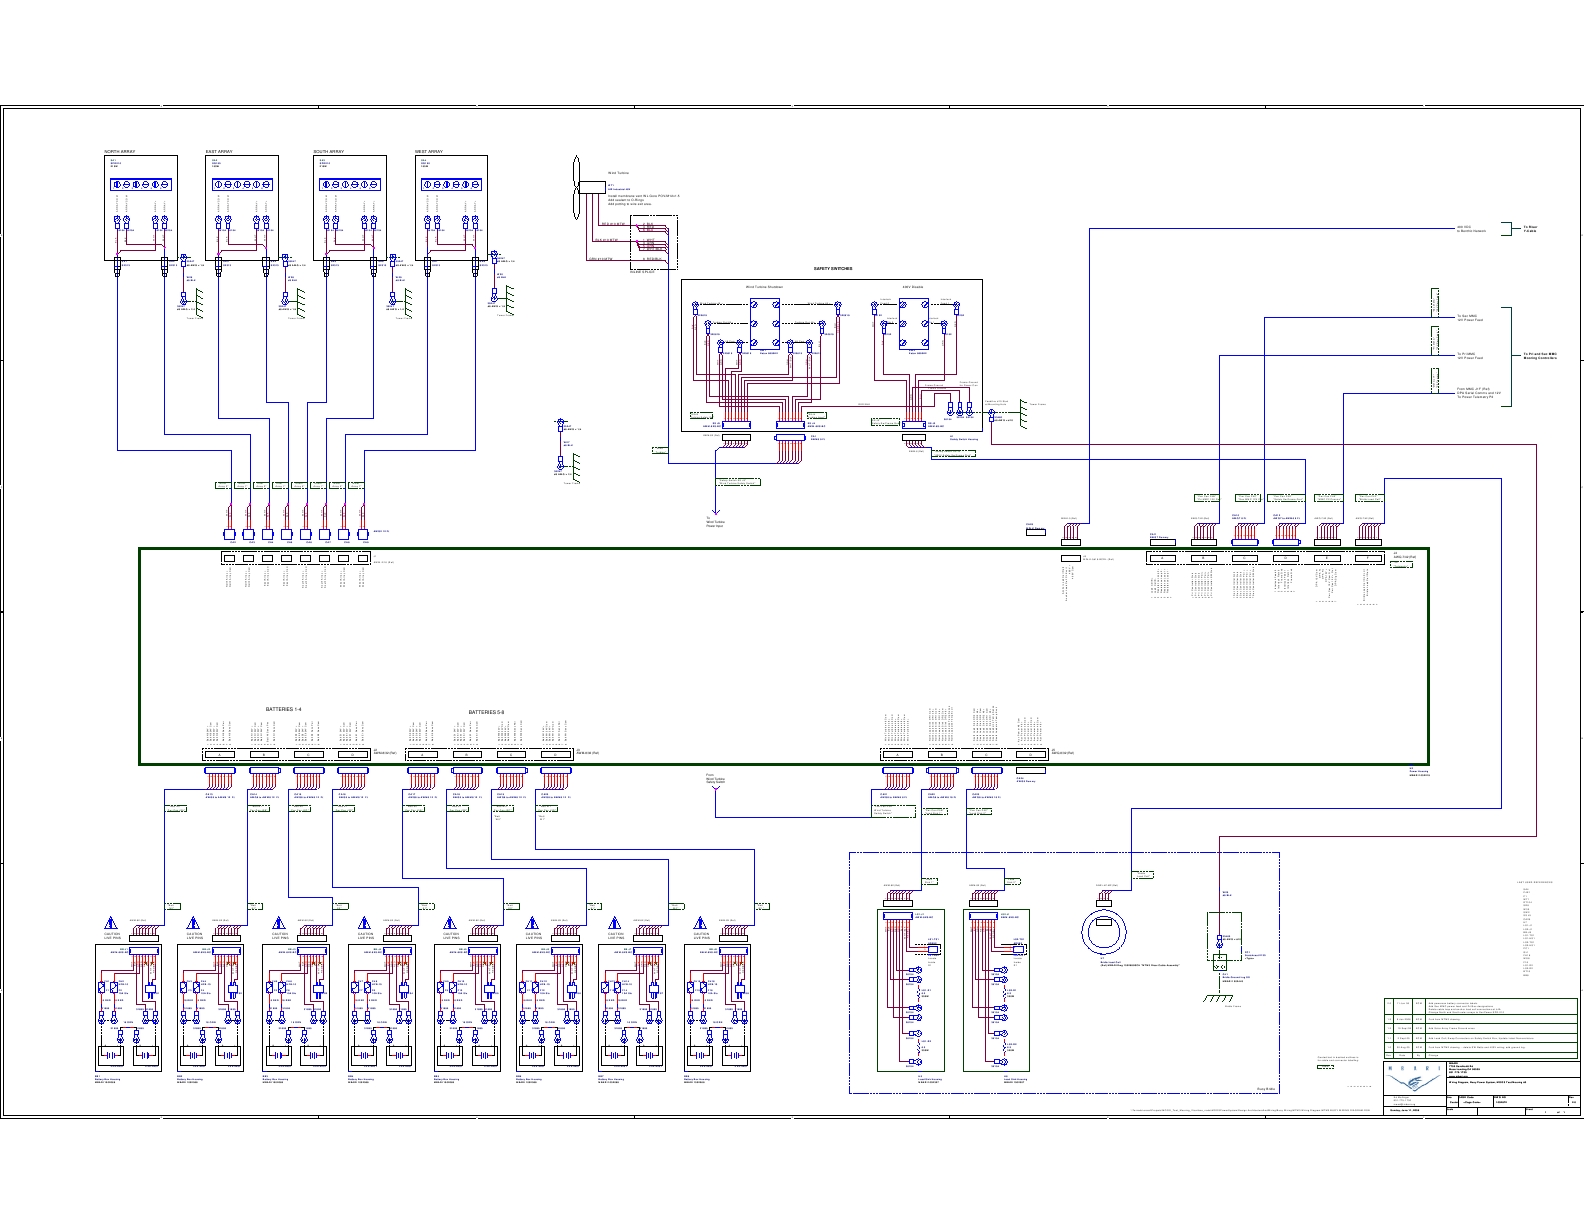1584x1224 pixels.
Task: Click the Wind Turbine text label
Action: point(617,173)
